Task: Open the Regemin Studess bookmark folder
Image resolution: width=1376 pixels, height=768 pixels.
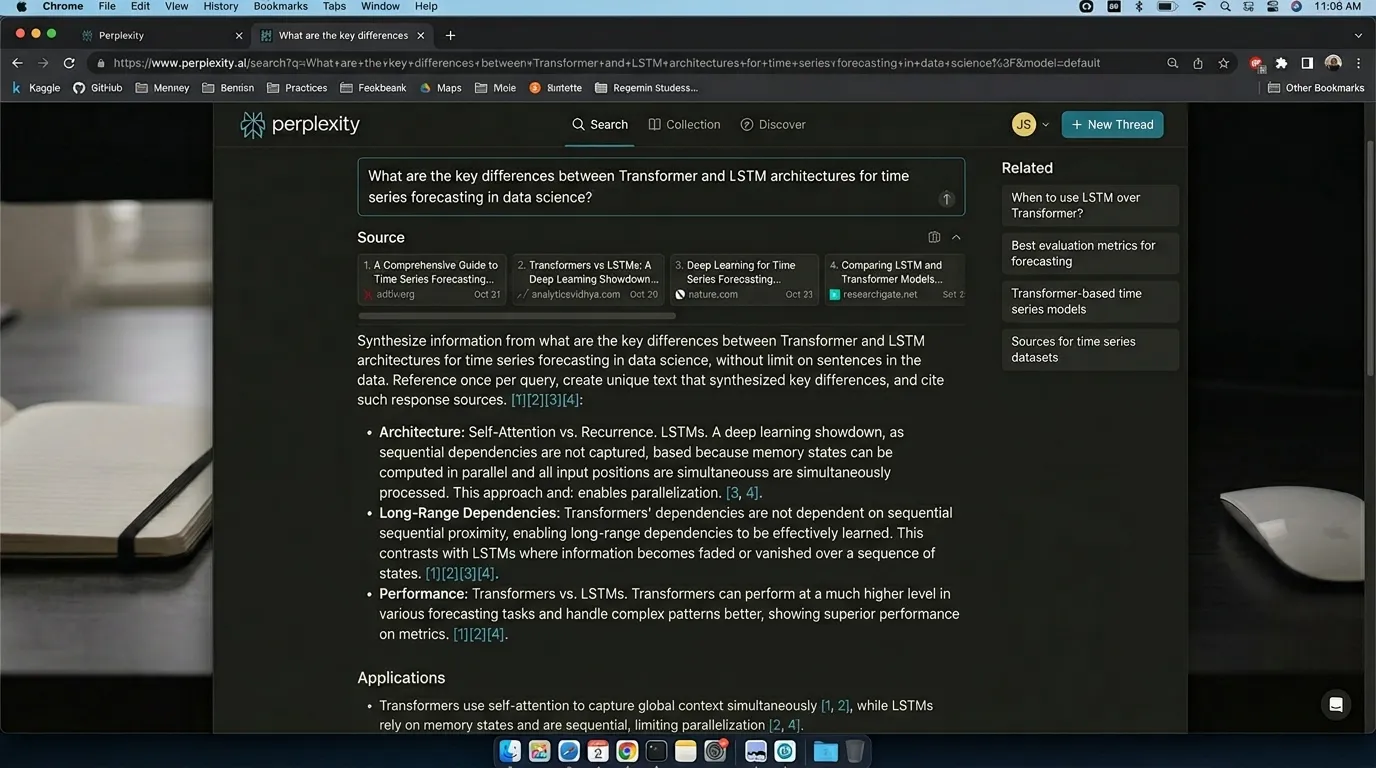Action: [646, 88]
